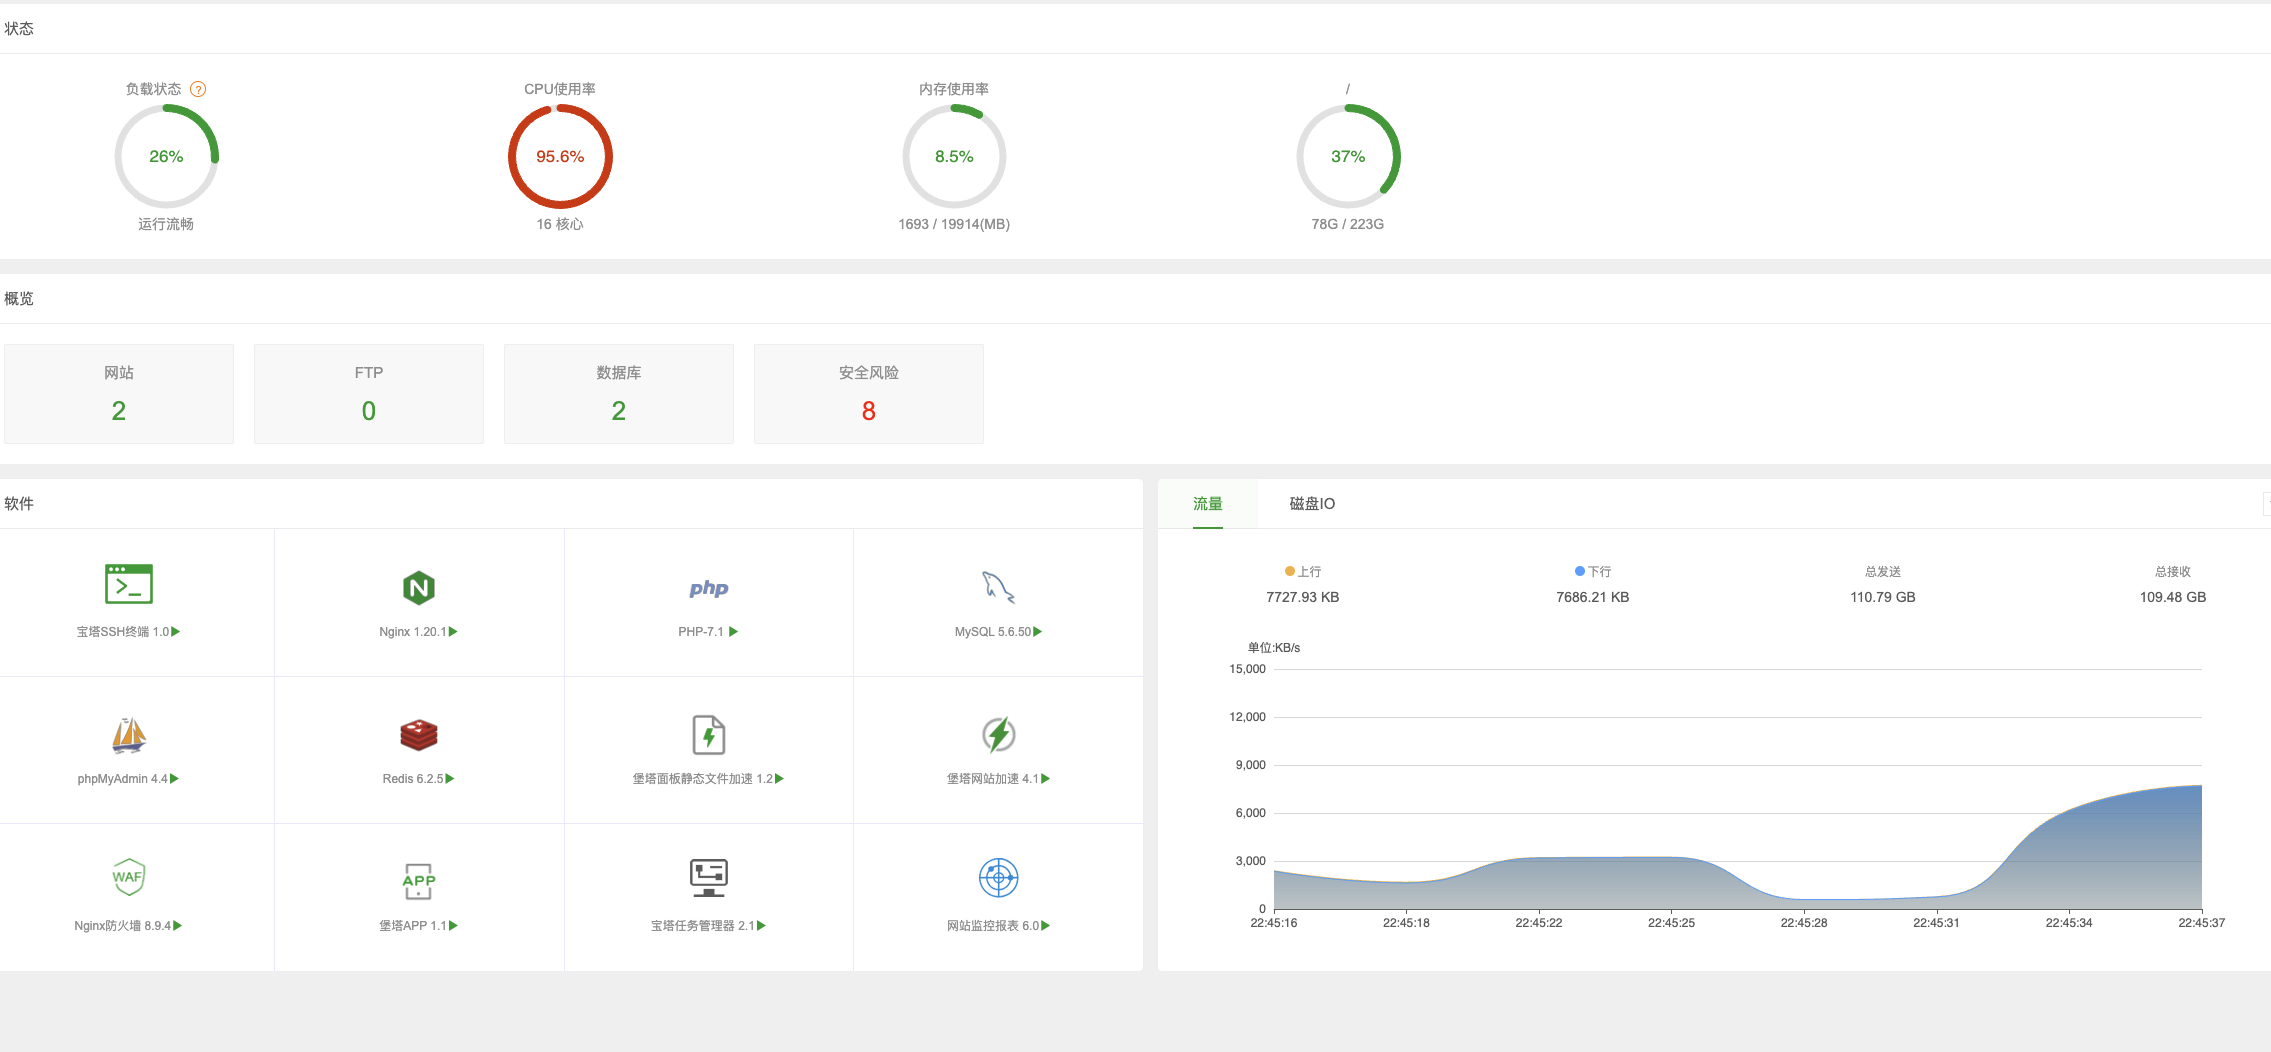Click the question mark beside 负载状态
Screen dimensions: 2271x1052
coord(198,89)
